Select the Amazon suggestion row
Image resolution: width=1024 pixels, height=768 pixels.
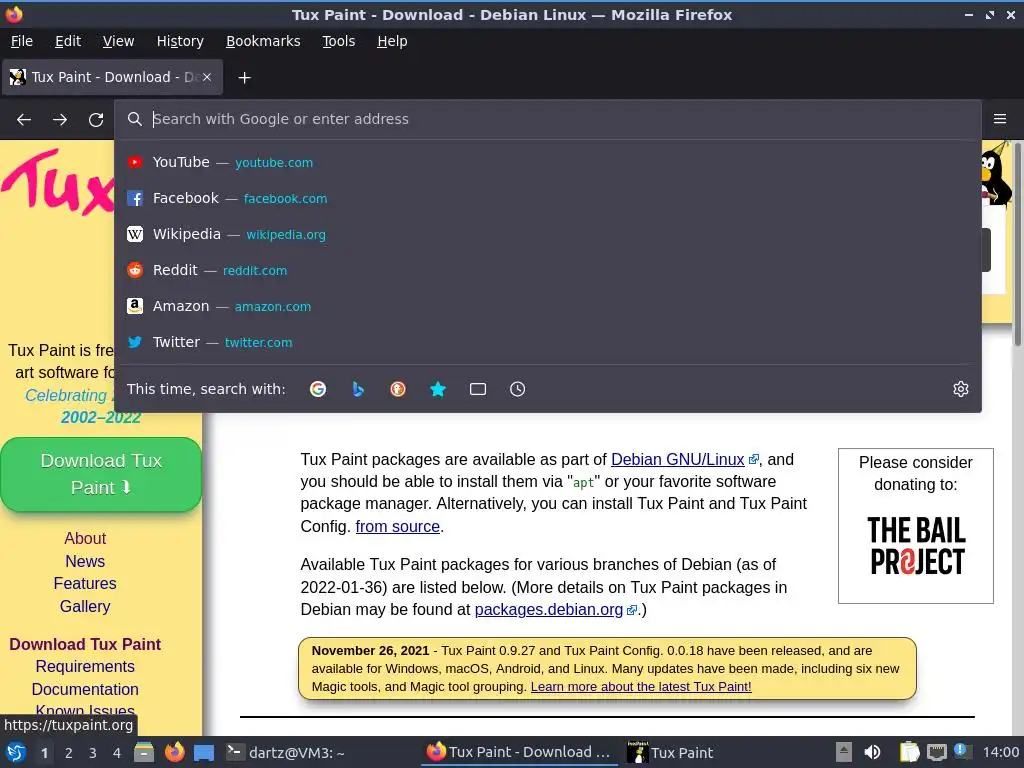coord(547,306)
